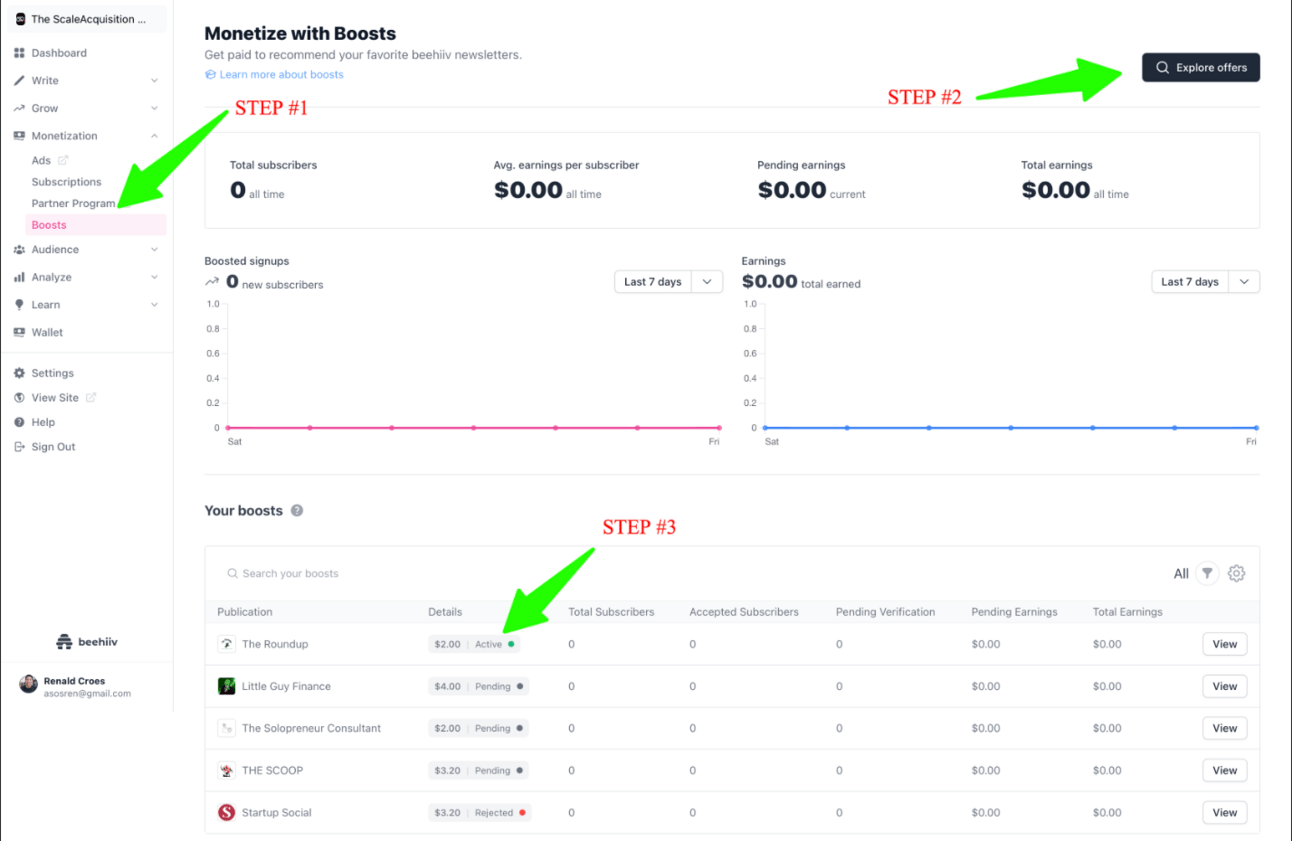Image resolution: width=1292 pixels, height=841 pixels.
Task: Expand the Grow menu chevron
Action: (x=154, y=108)
